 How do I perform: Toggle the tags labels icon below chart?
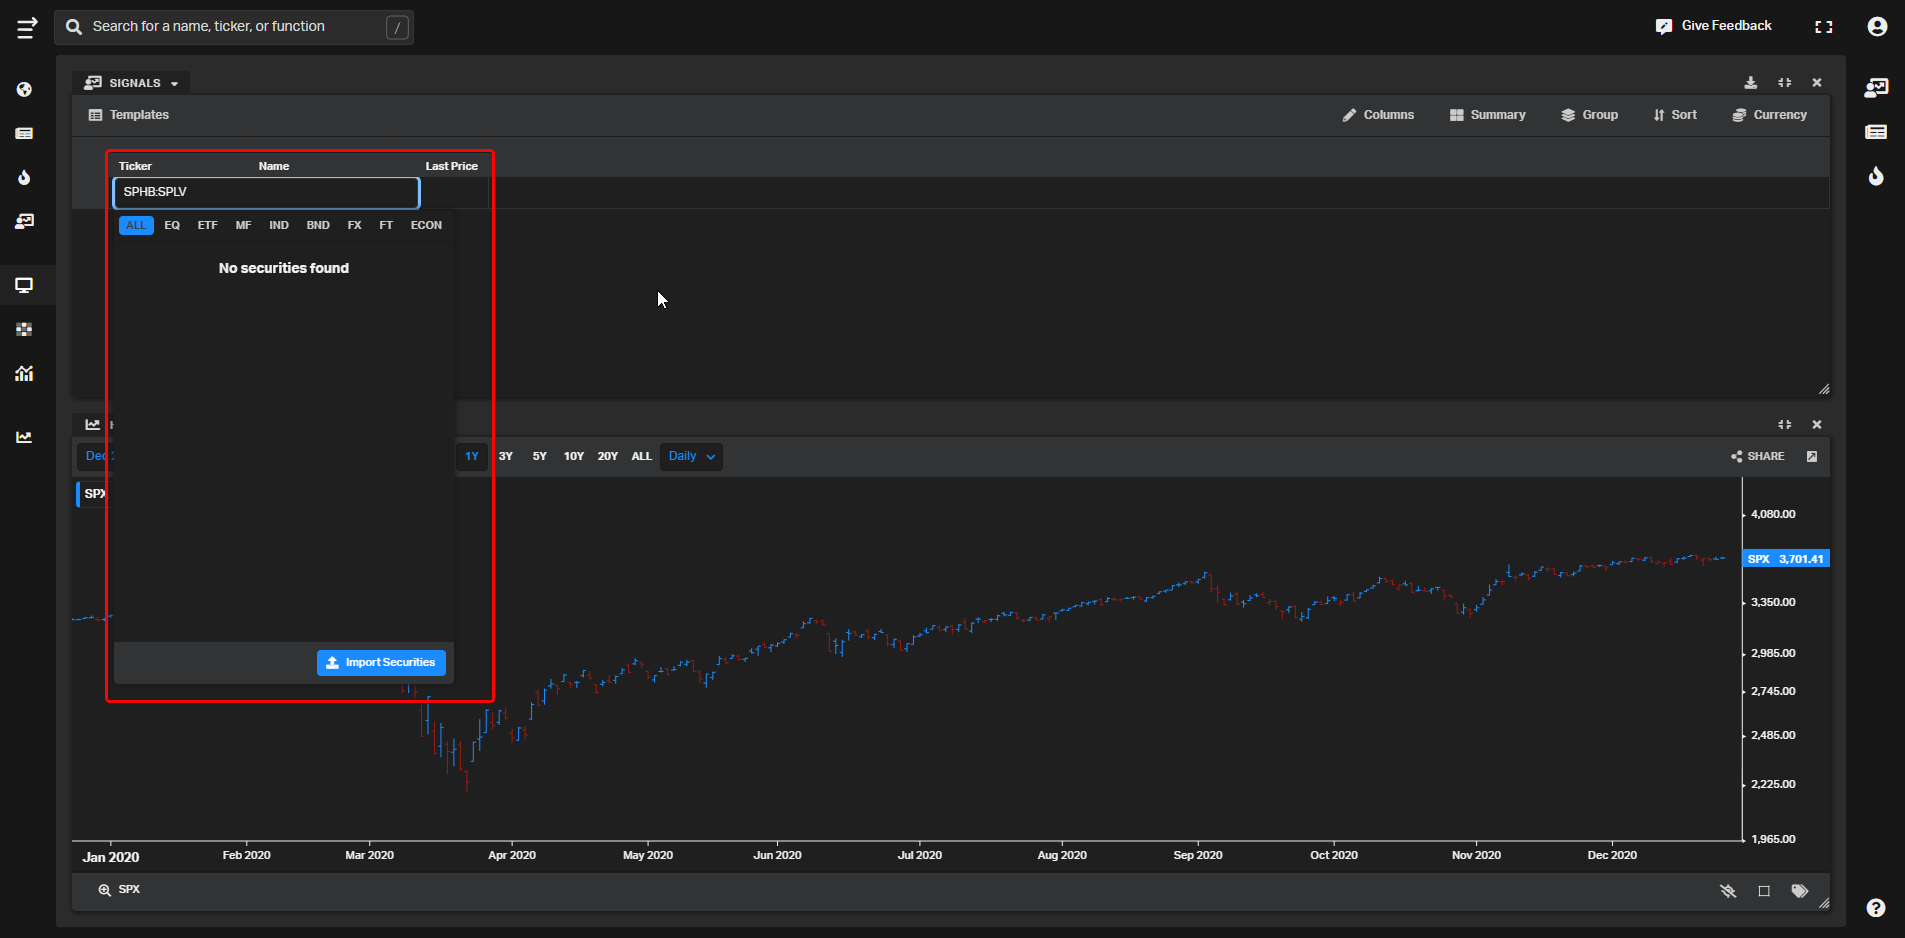tap(1800, 891)
